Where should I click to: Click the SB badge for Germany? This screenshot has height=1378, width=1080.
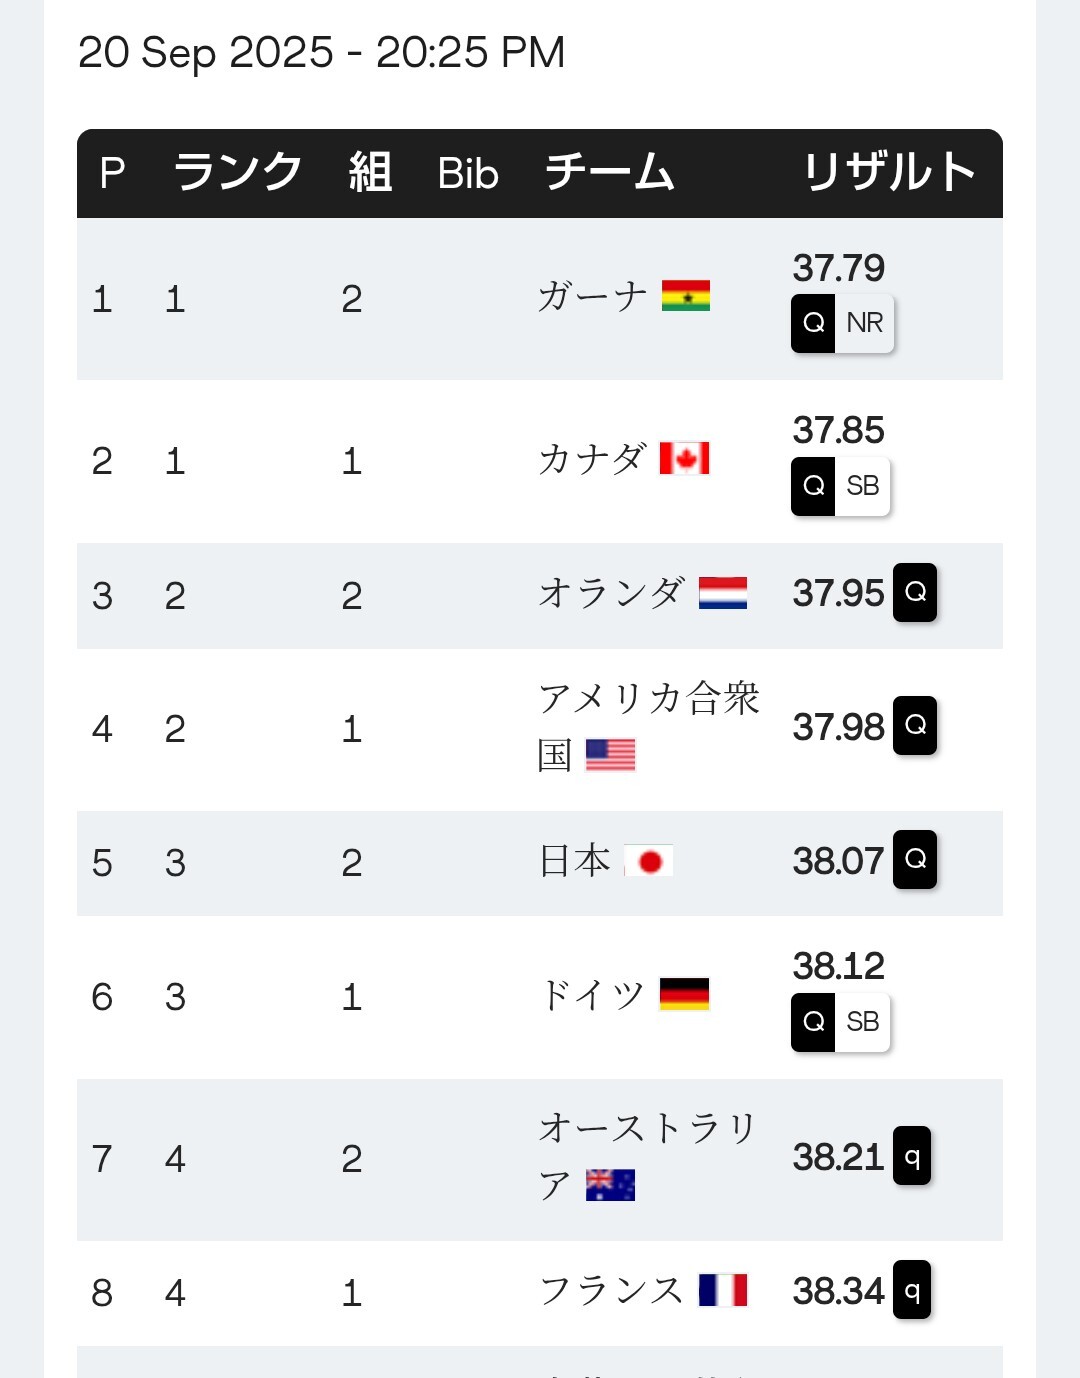(x=862, y=1022)
